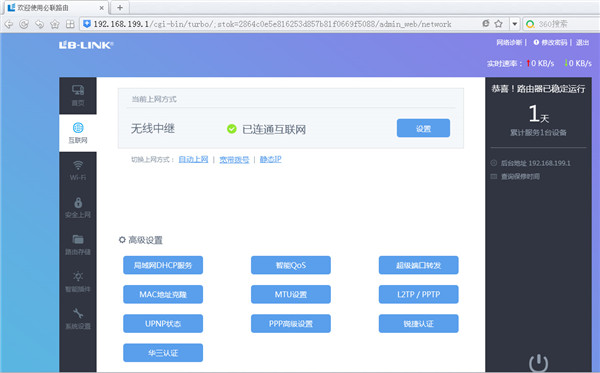This screenshot has width=600, height=373.
Task: Switch to 宽带拨号 mode link
Action: 234,159
